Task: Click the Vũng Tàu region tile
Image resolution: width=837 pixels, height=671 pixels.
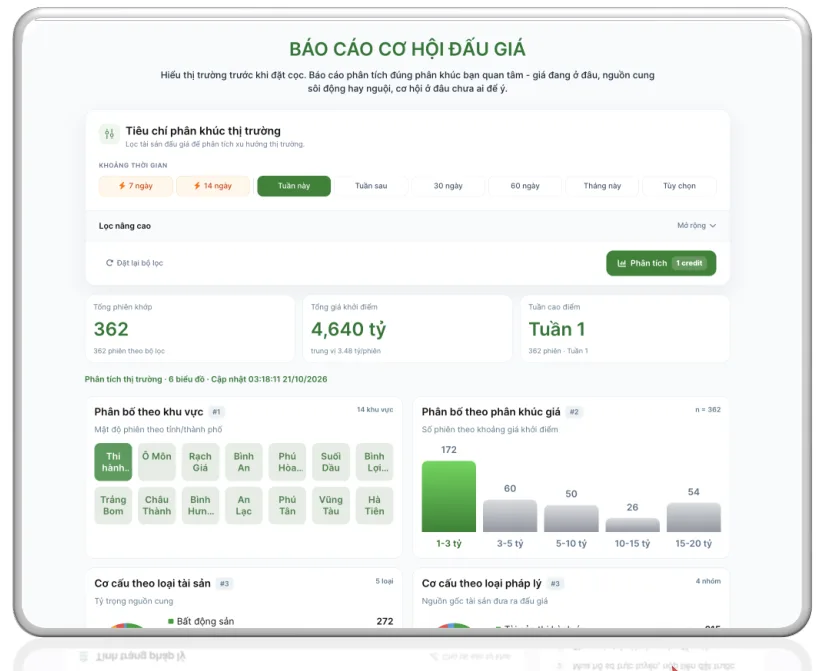Action: 331,505
